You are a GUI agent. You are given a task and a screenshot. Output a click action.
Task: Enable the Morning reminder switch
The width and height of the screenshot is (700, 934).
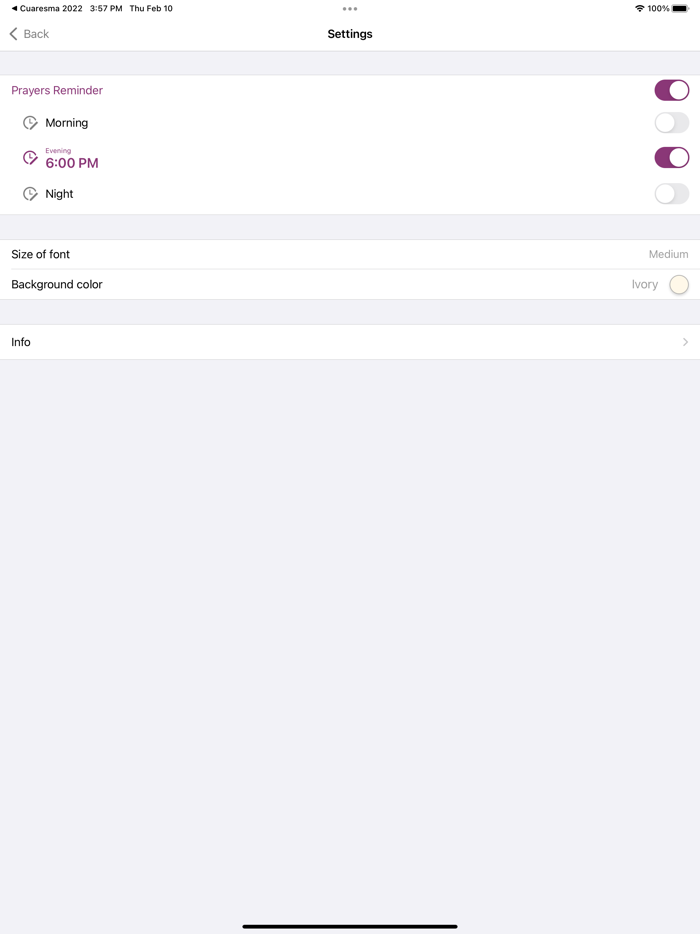(671, 123)
